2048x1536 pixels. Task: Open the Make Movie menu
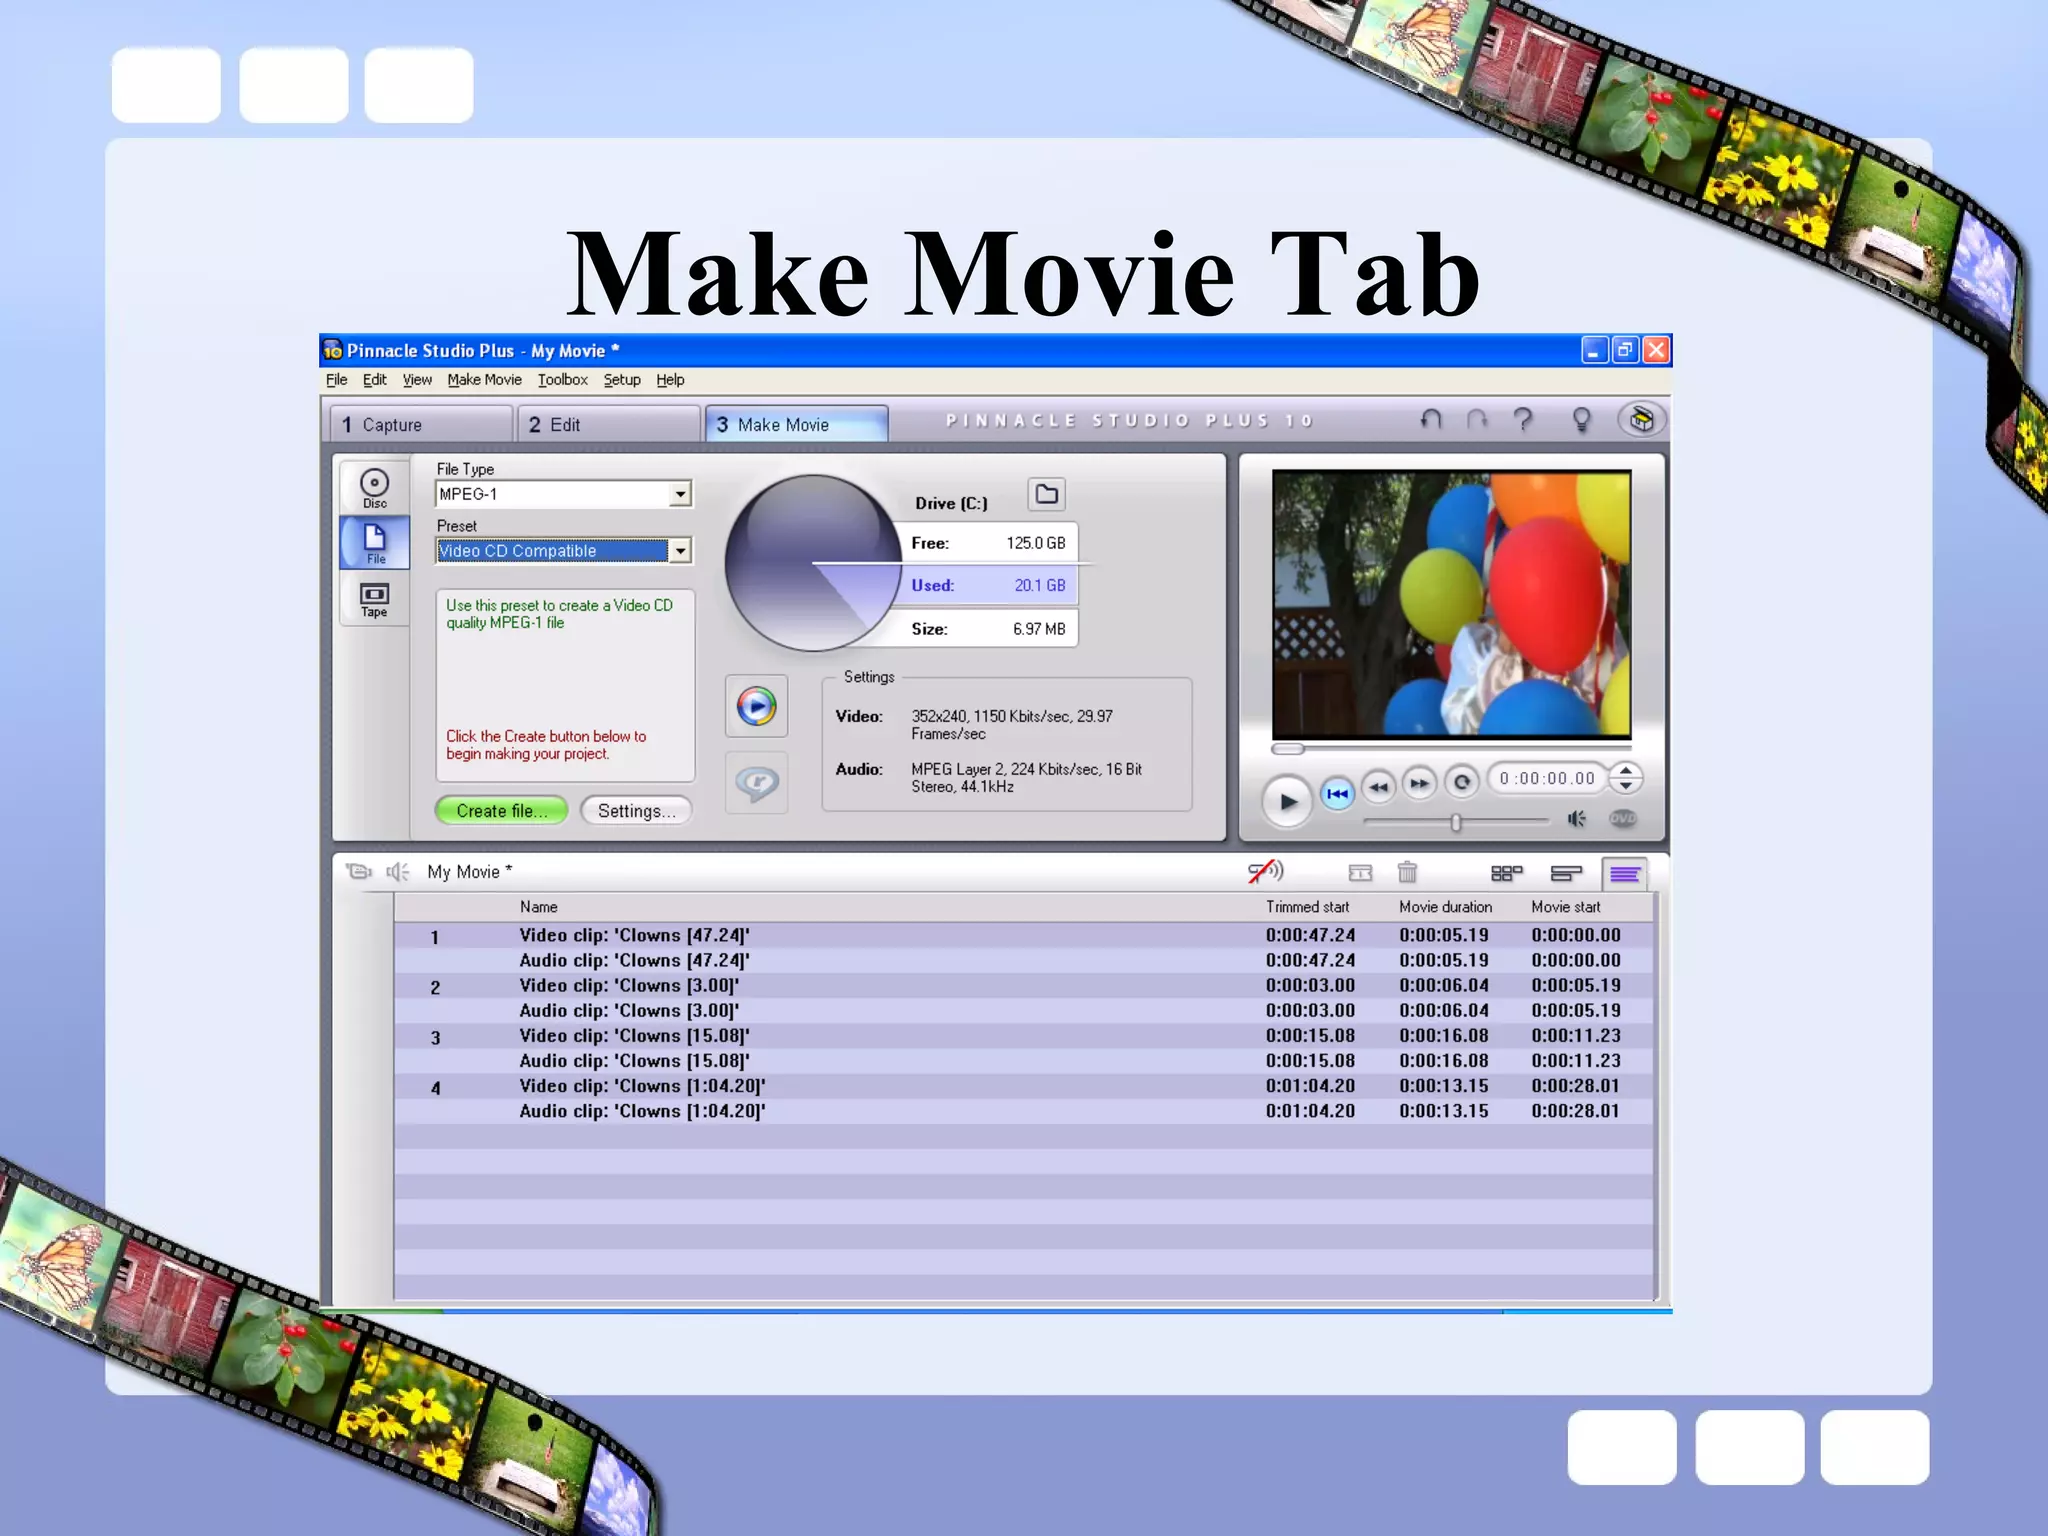484,380
